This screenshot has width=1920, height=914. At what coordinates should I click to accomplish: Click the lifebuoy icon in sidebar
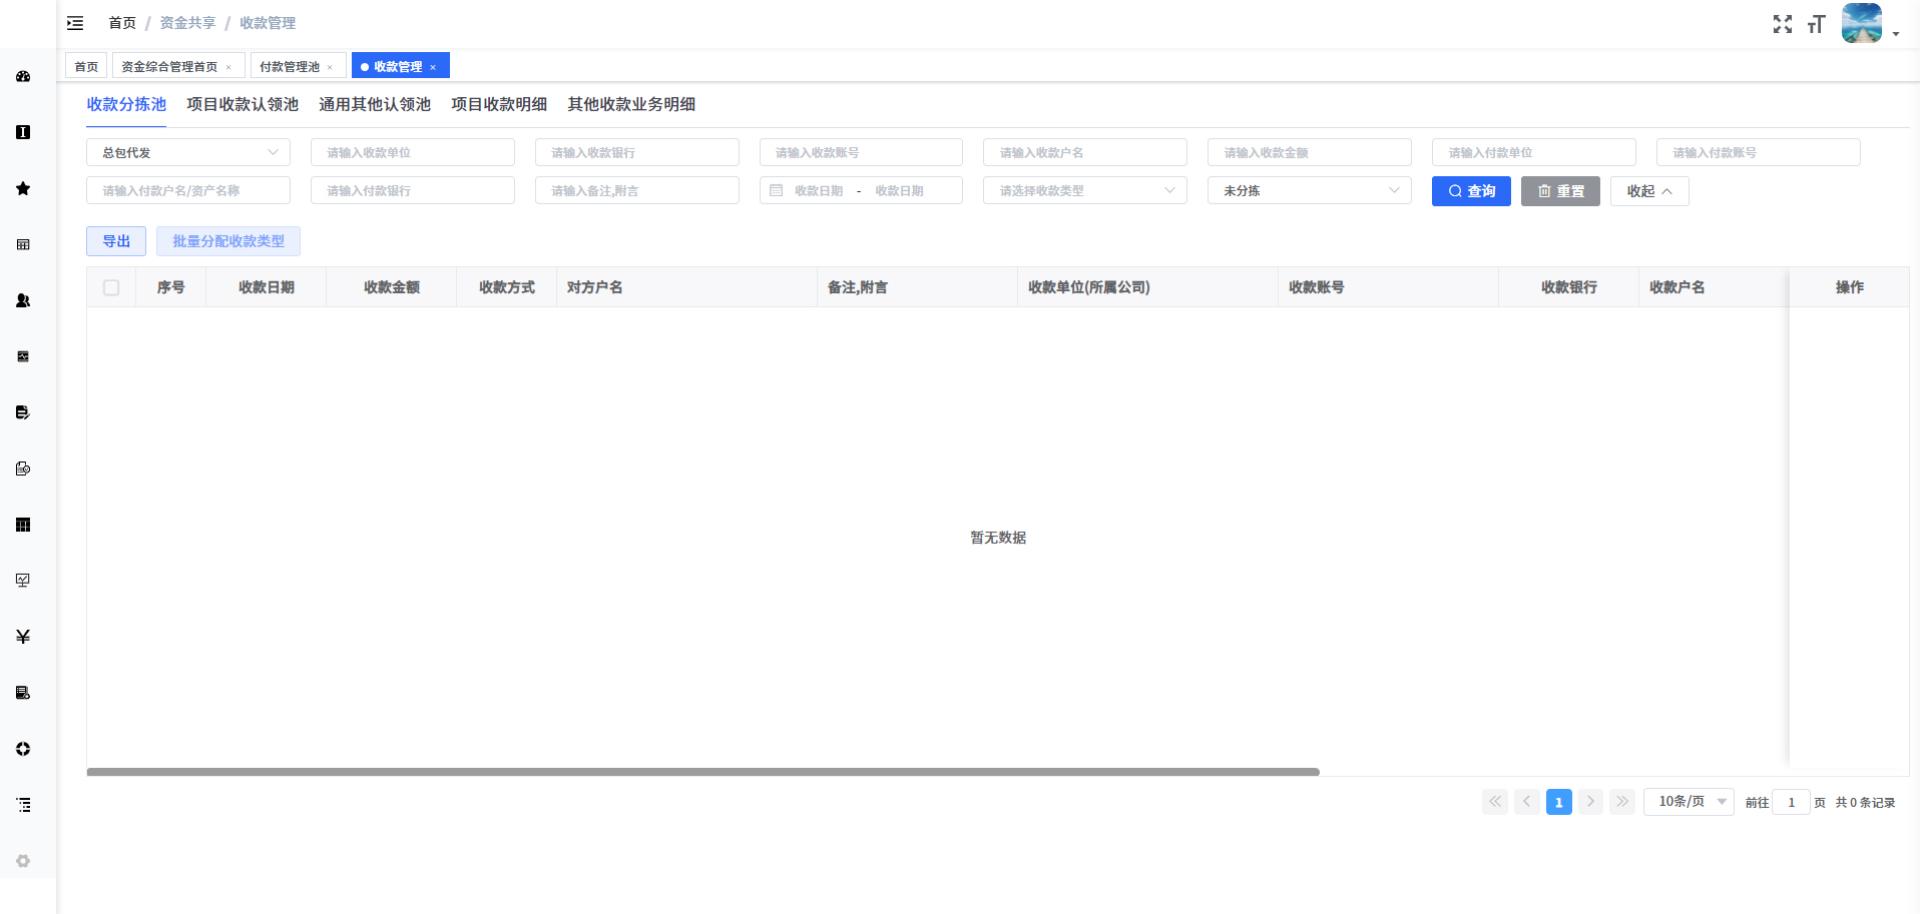coord(23,749)
